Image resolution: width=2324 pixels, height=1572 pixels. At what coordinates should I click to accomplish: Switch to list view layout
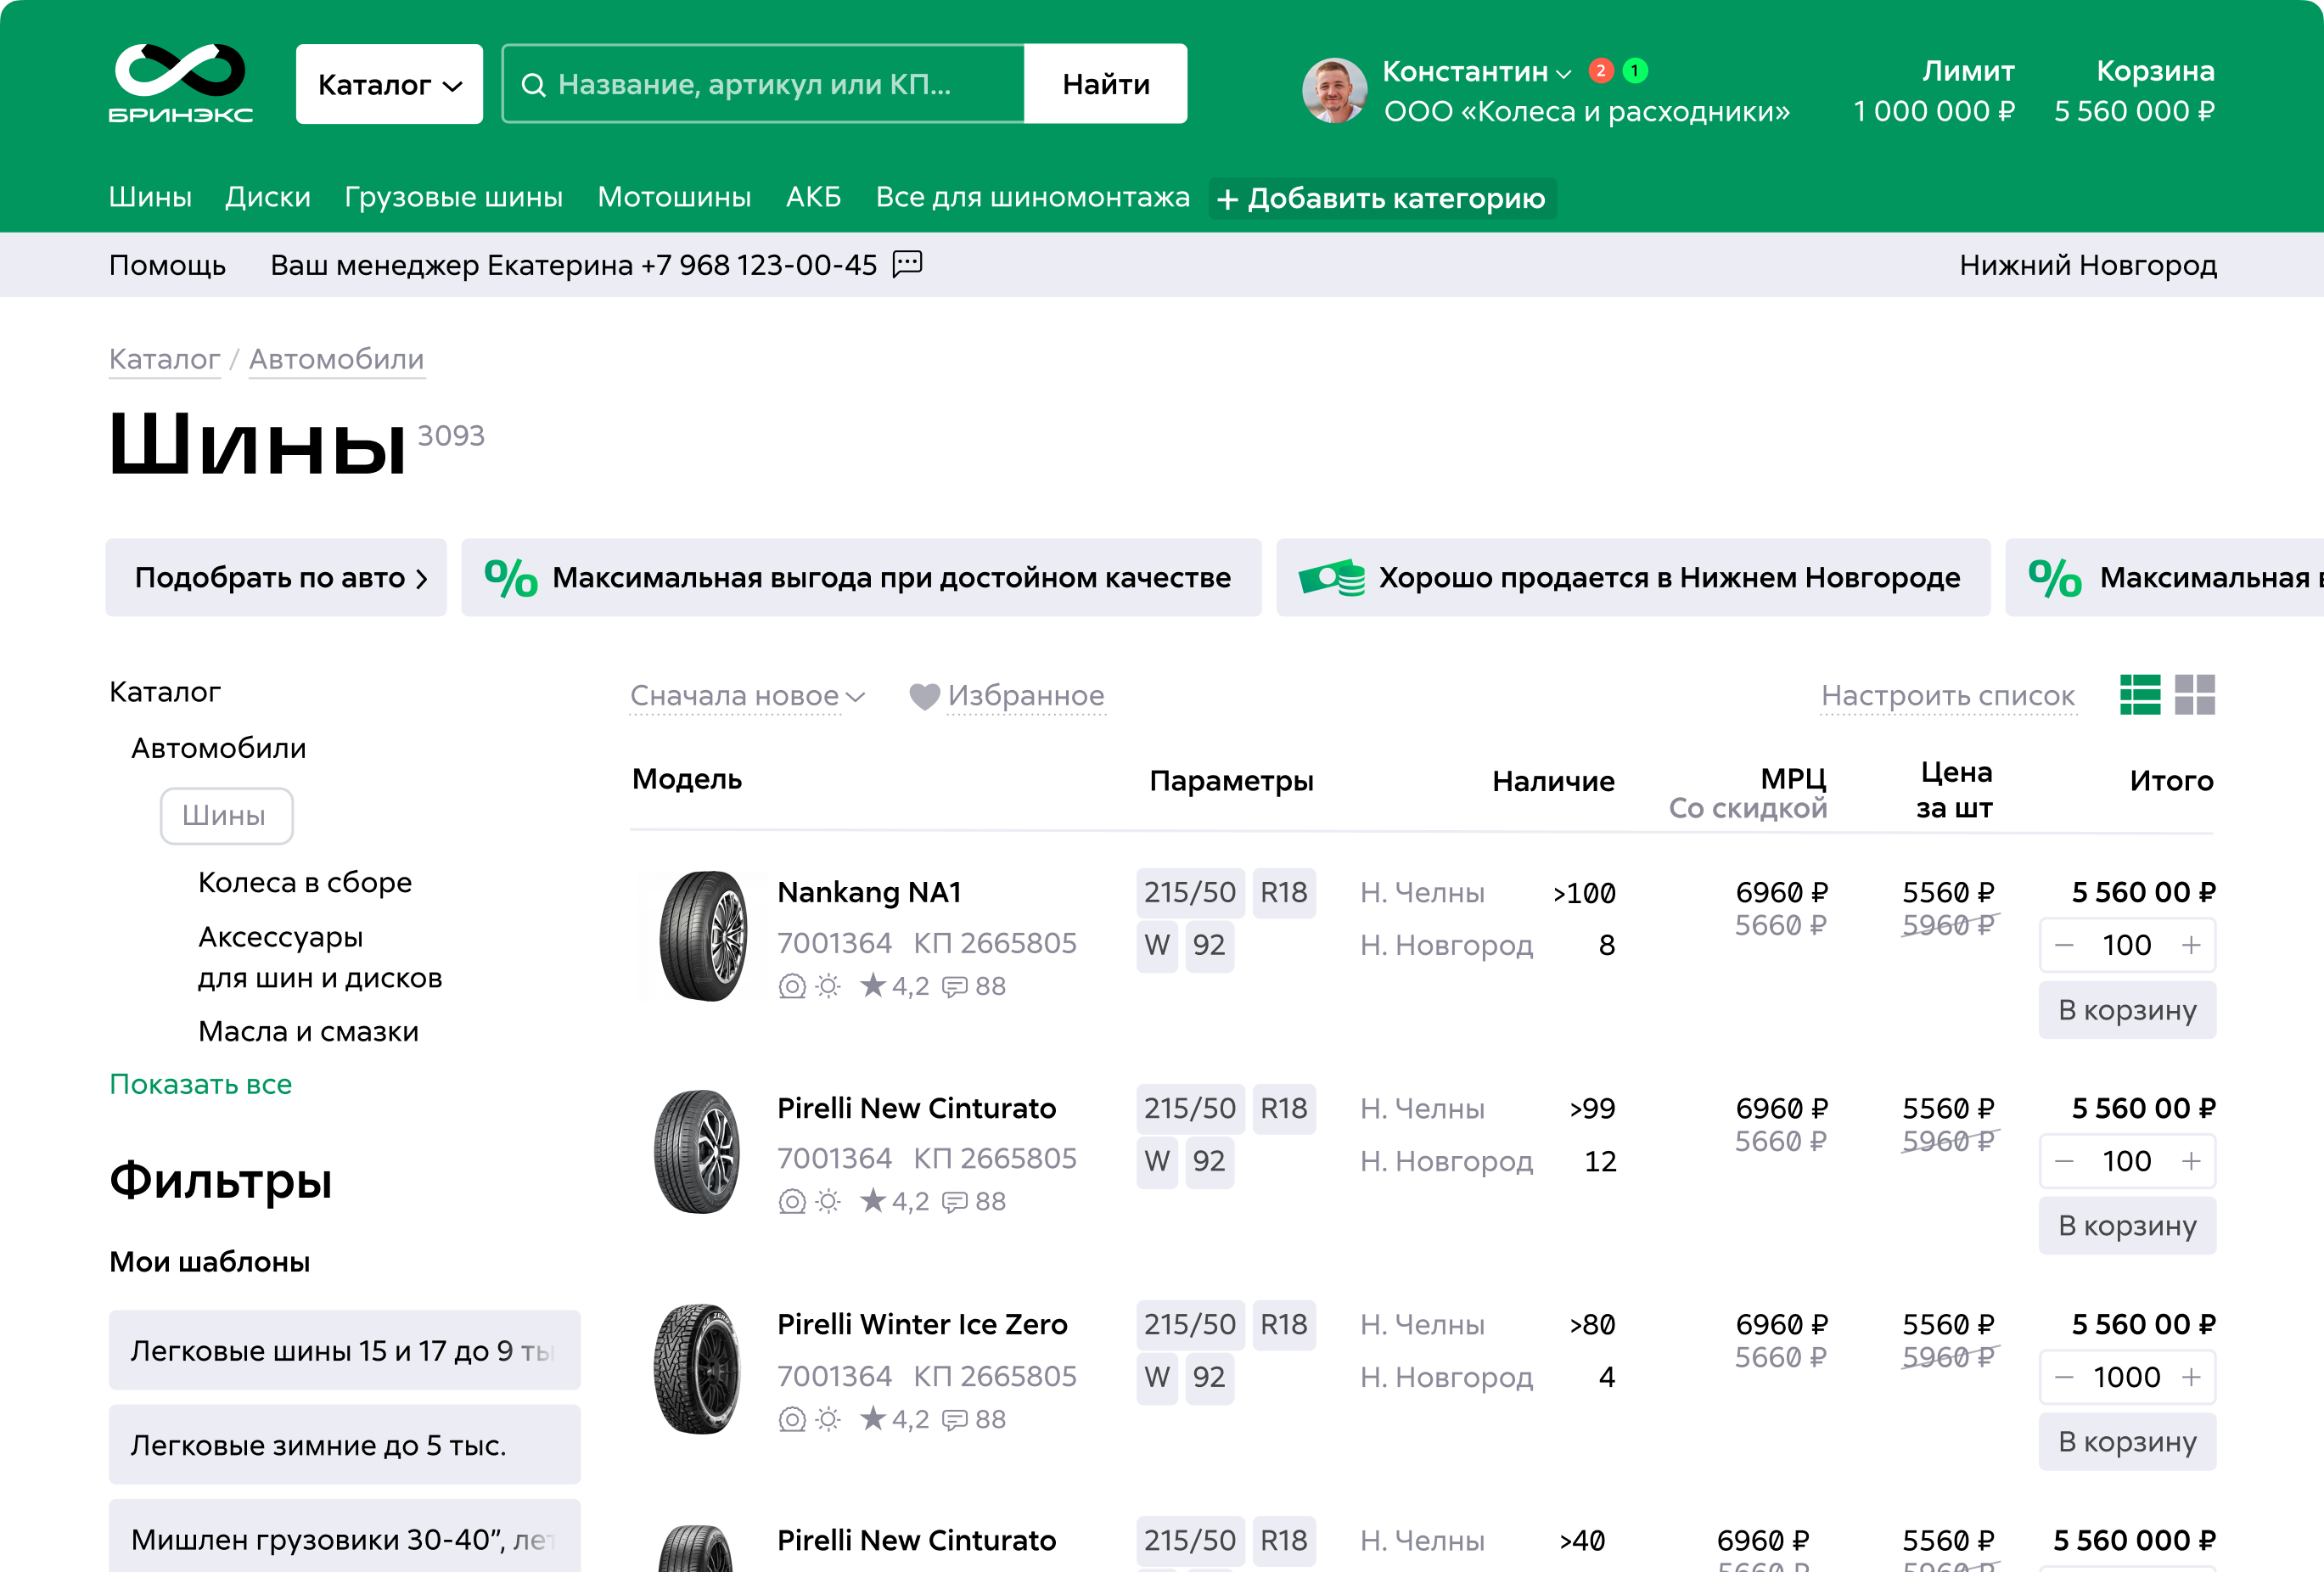click(2139, 695)
